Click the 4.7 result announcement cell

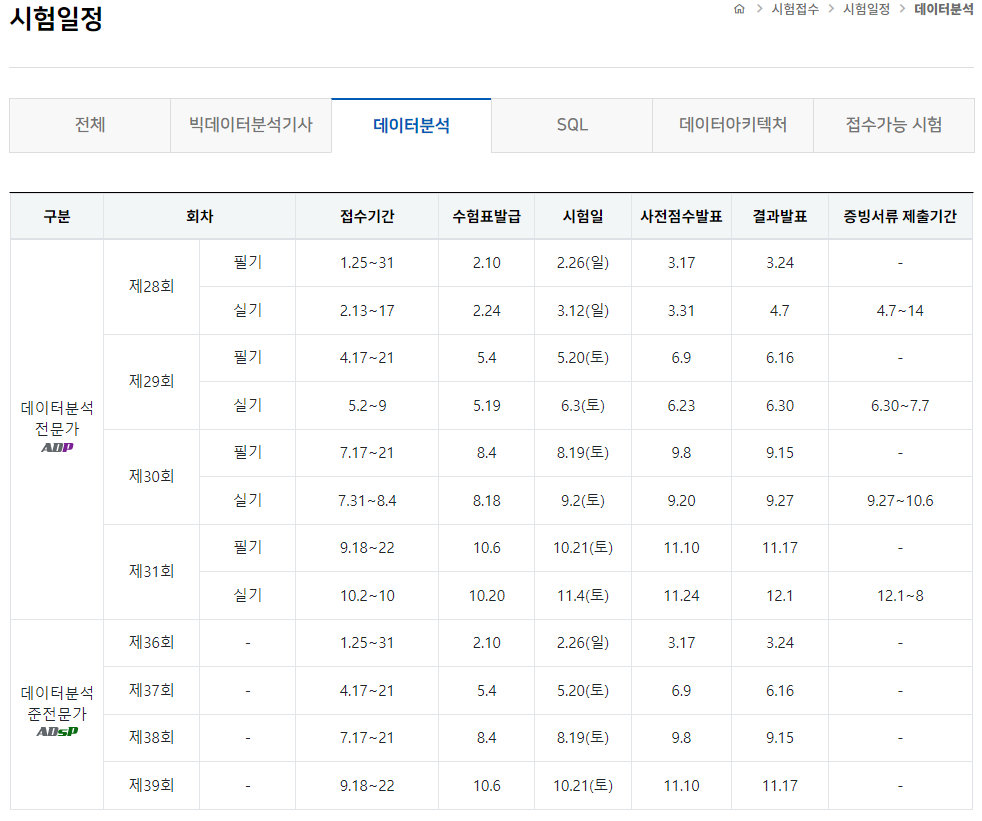coord(780,311)
